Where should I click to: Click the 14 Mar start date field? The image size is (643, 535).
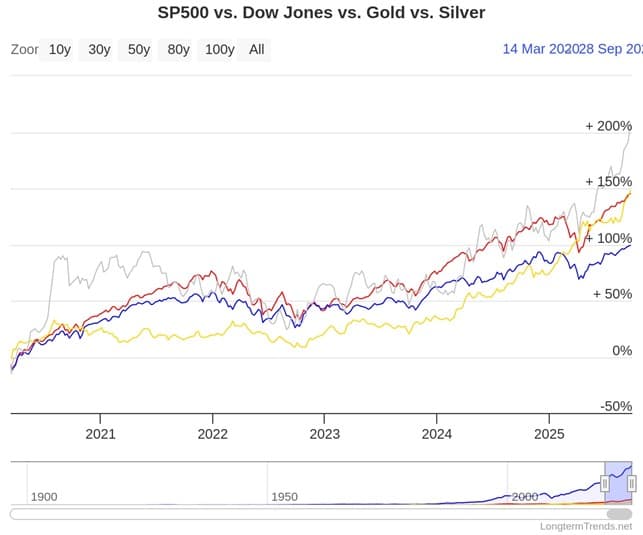point(536,49)
